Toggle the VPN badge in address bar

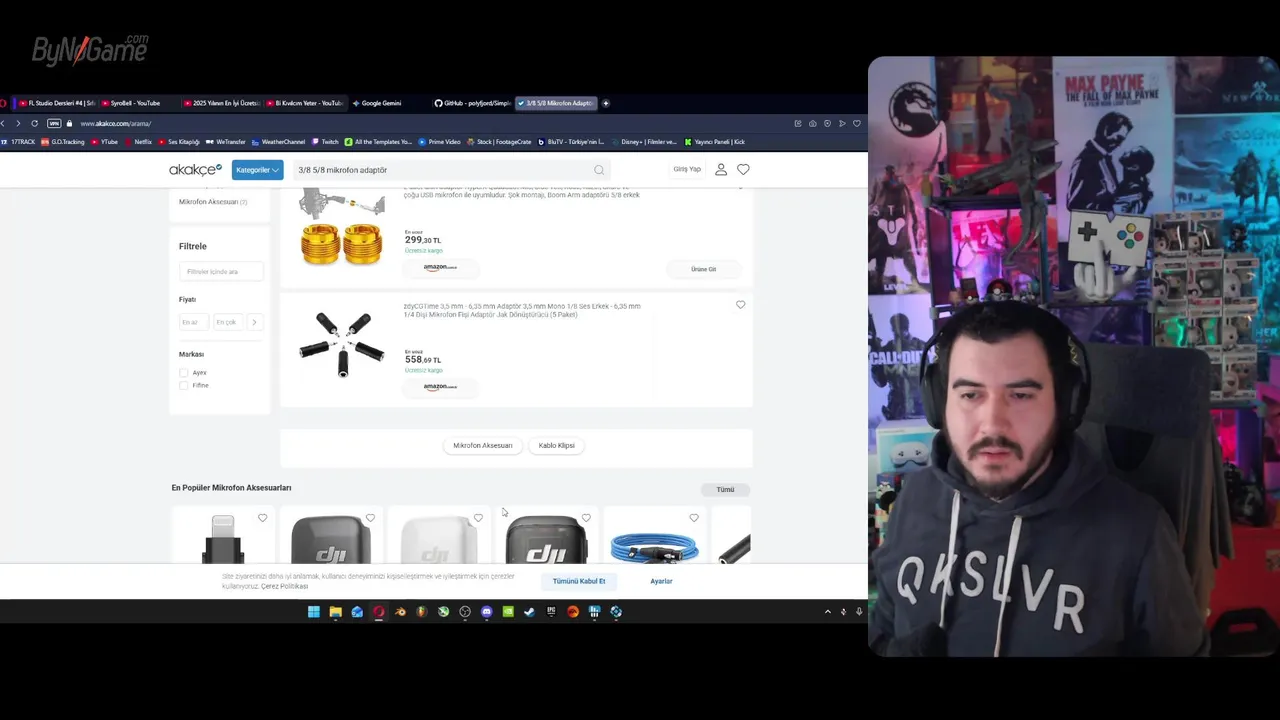click(x=54, y=123)
